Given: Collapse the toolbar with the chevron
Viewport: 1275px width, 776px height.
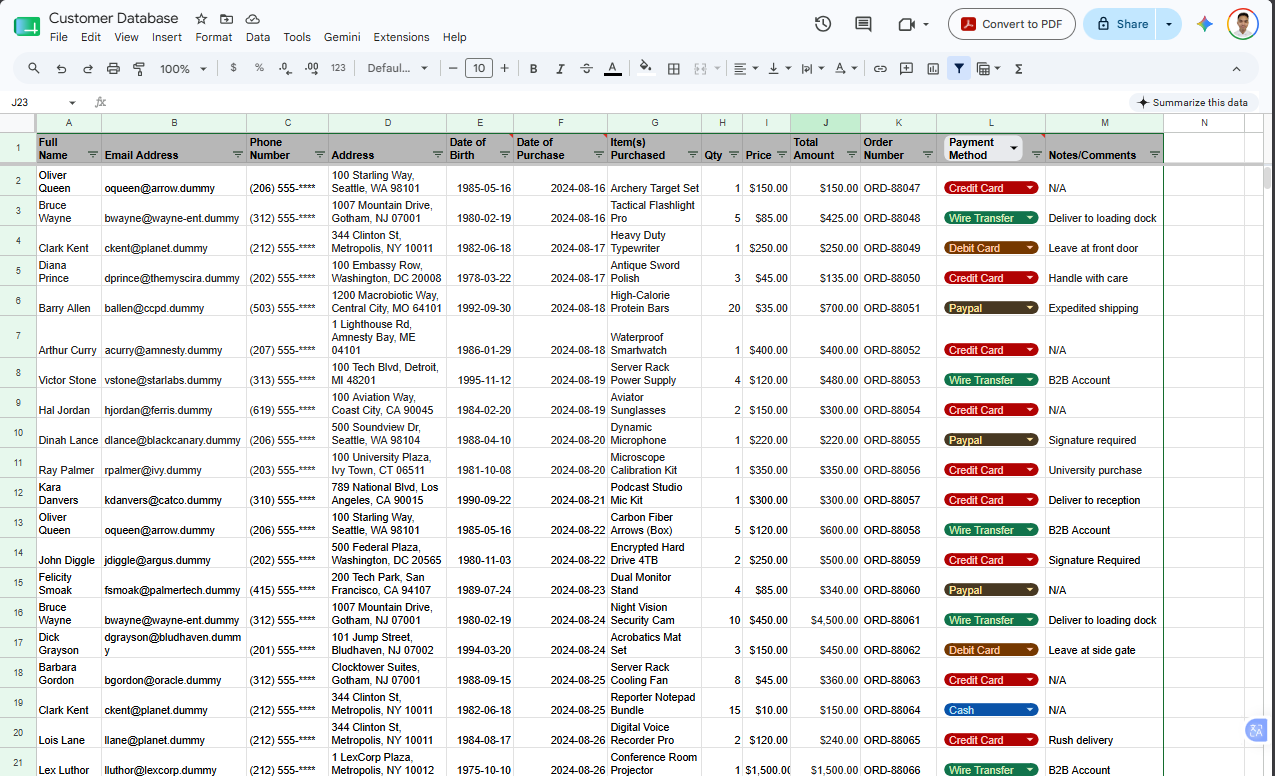Looking at the screenshot, I should point(1236,68).
